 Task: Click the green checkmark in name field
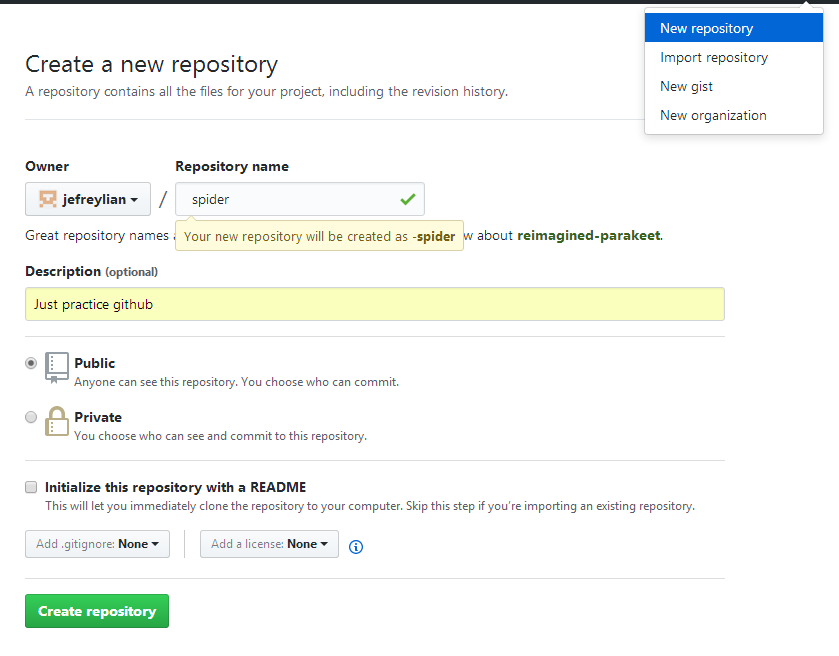point(408,199)
